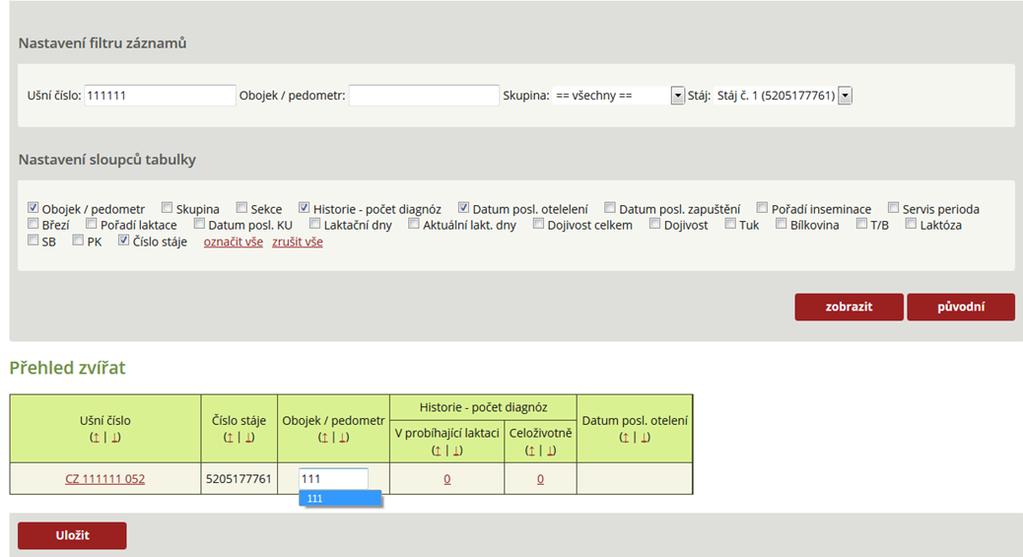Select stable number 5205177761 cell
Screen dimensions: 1023x557
pyautogui.click(x=239, y=479)
